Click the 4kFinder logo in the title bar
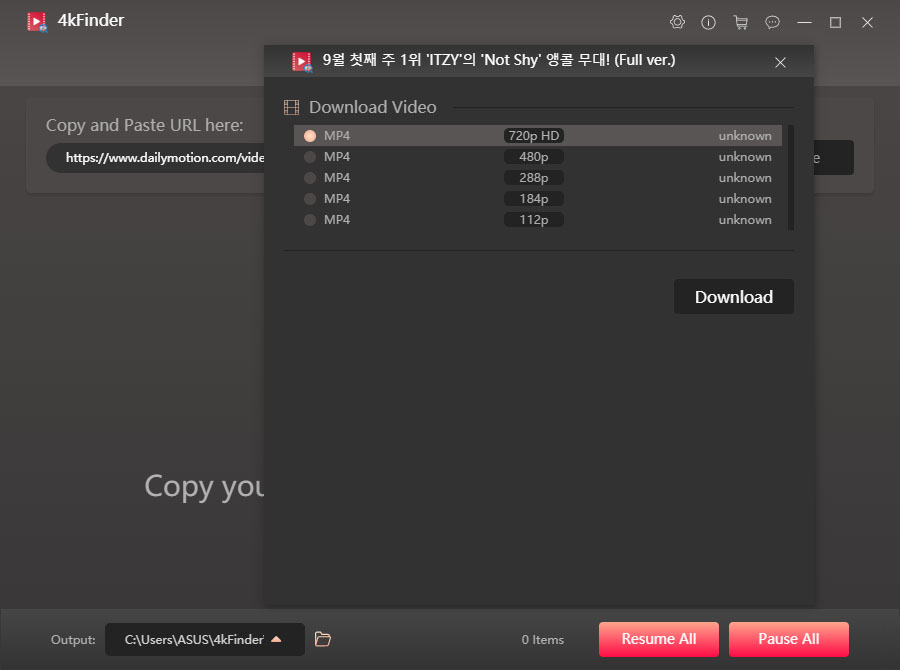The width and height of the screenshot is (900, 670). click(x=38, y=20)
